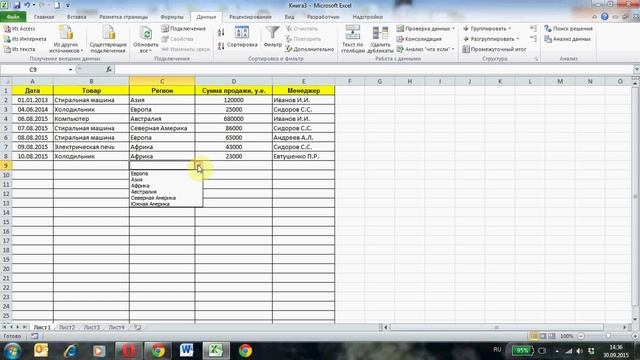Choose 'Южная Америка' from dropdown list

point(150,204)
